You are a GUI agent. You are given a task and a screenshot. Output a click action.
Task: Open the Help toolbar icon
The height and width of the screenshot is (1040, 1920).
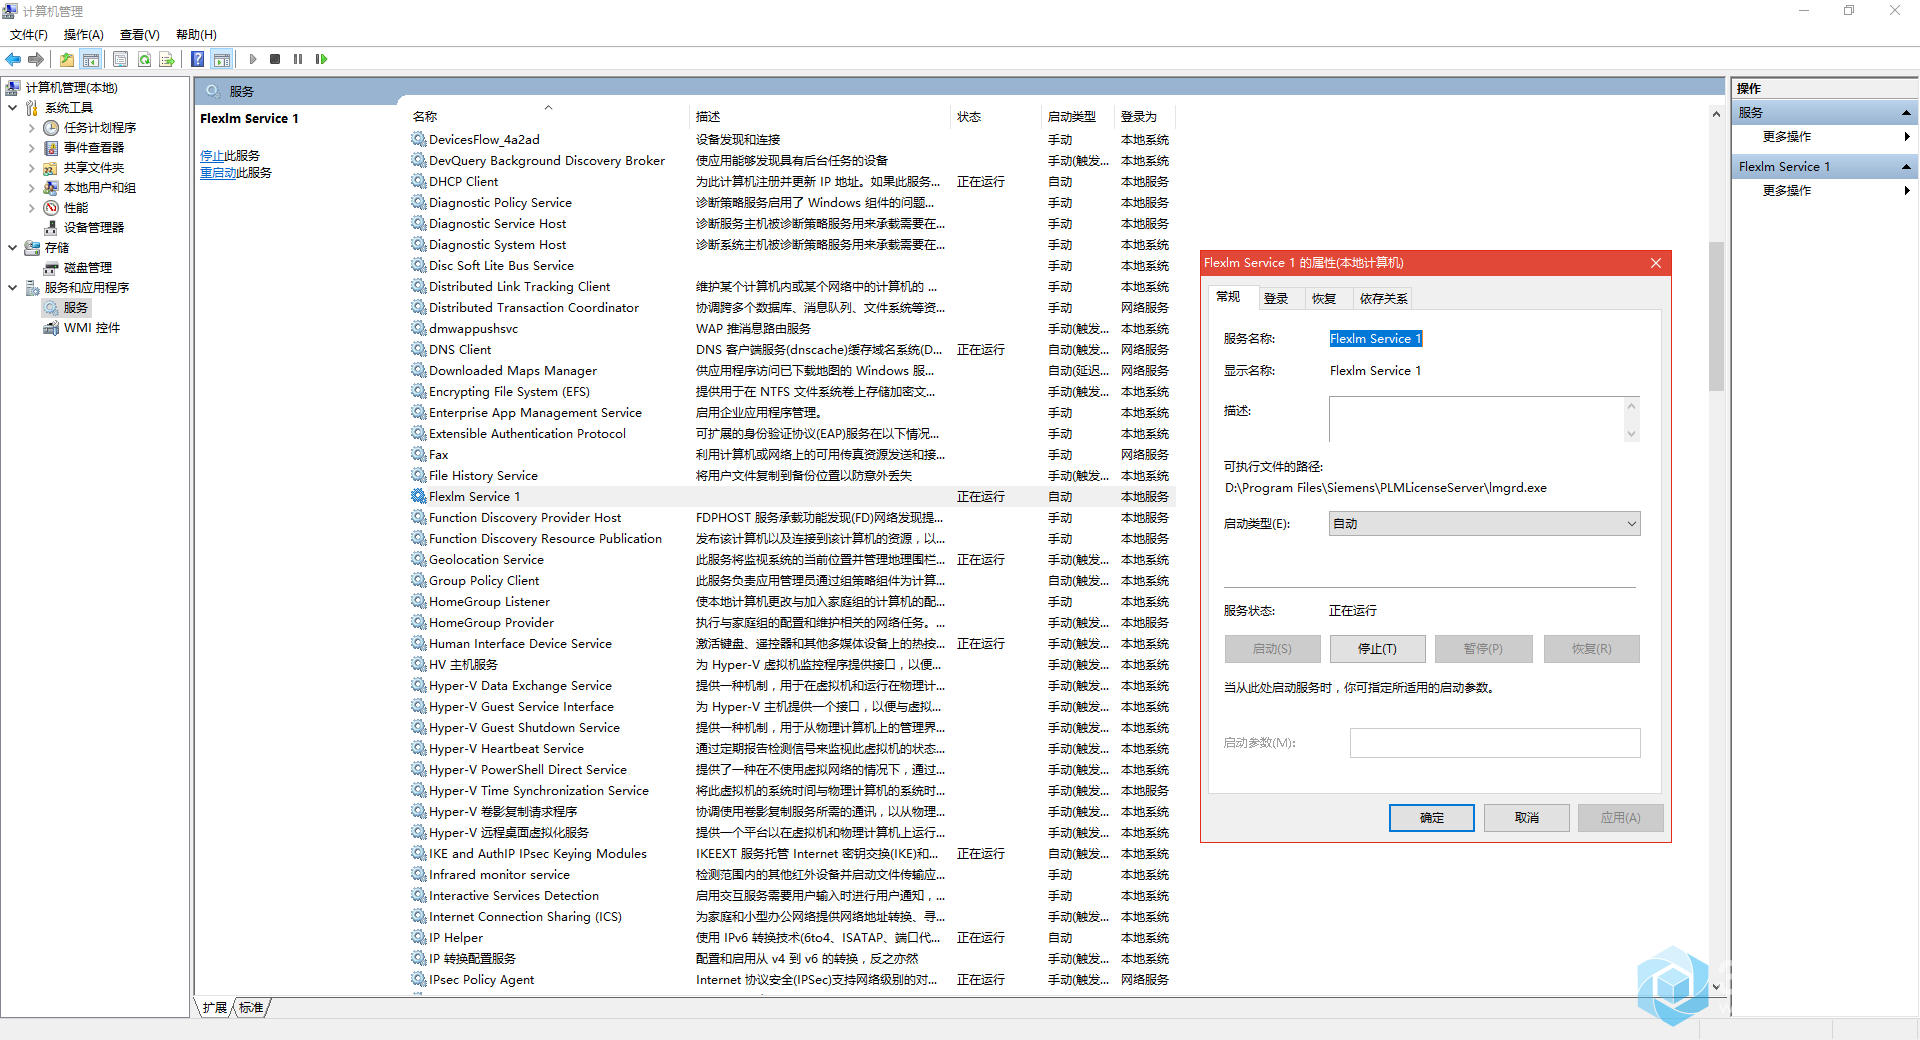[198, 59]
